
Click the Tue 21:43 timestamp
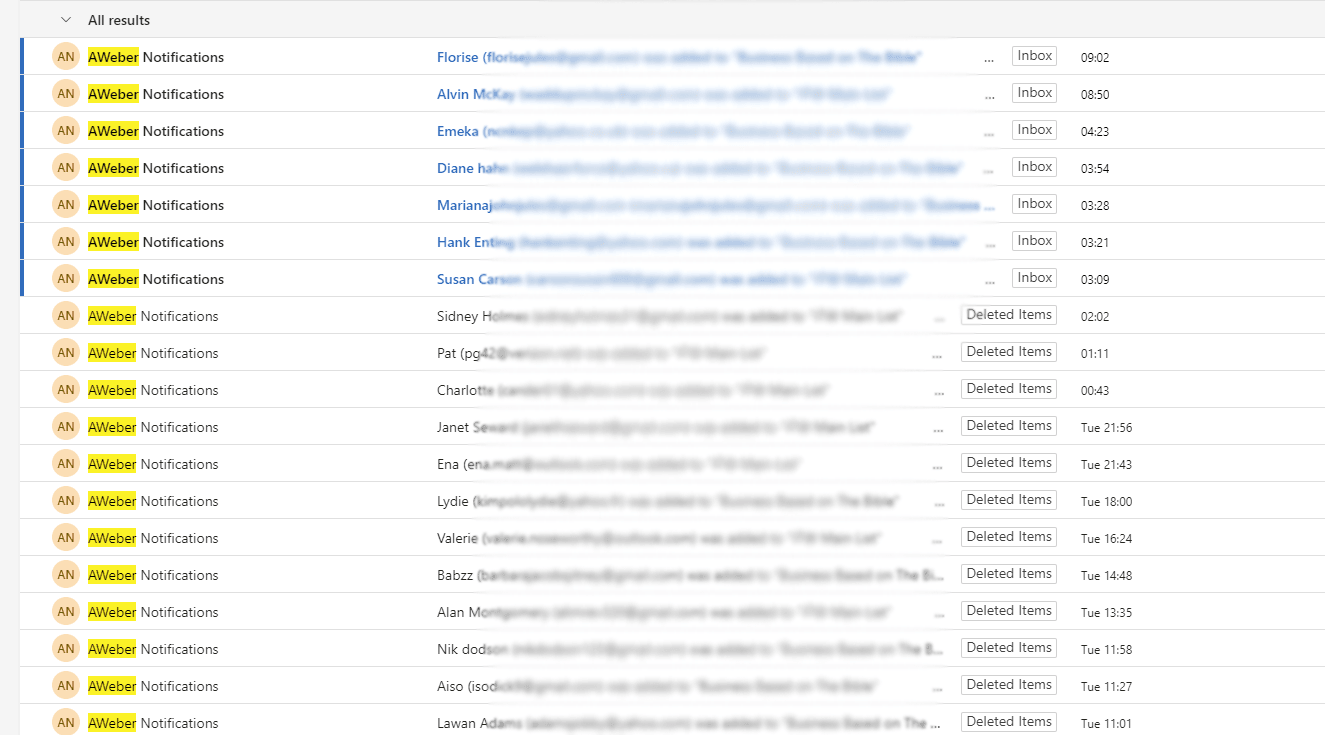[1106, 465]
